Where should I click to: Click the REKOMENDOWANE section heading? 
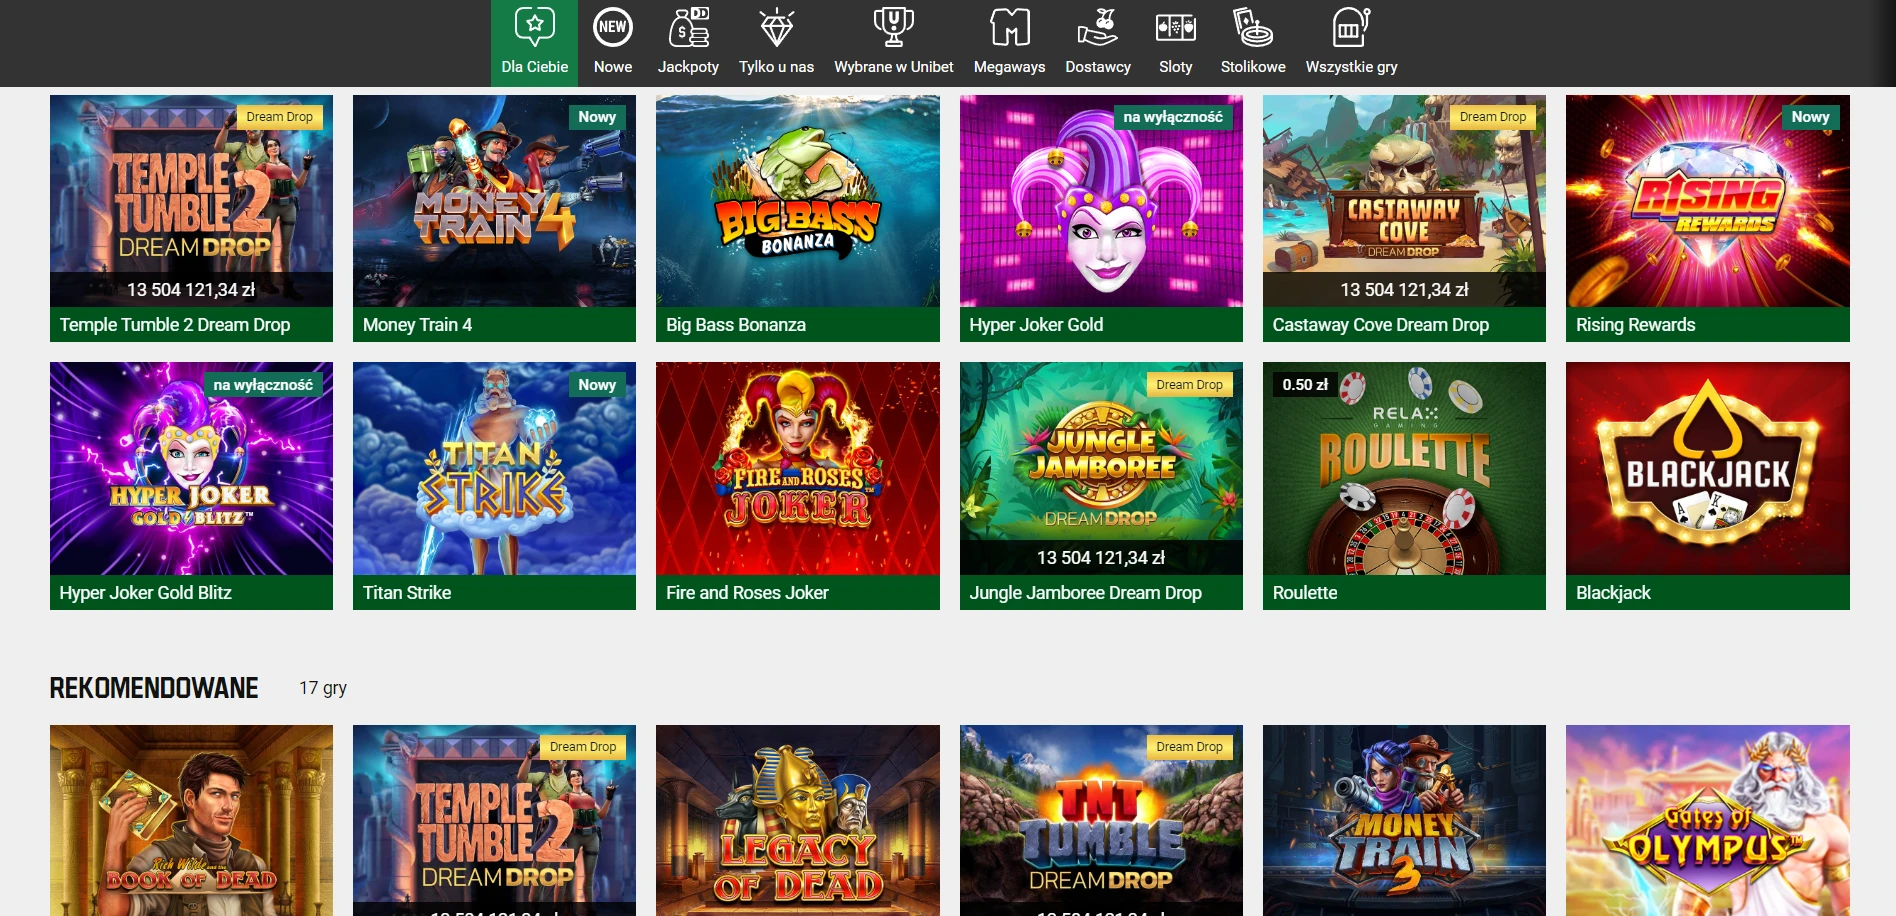tap(154, 688)
